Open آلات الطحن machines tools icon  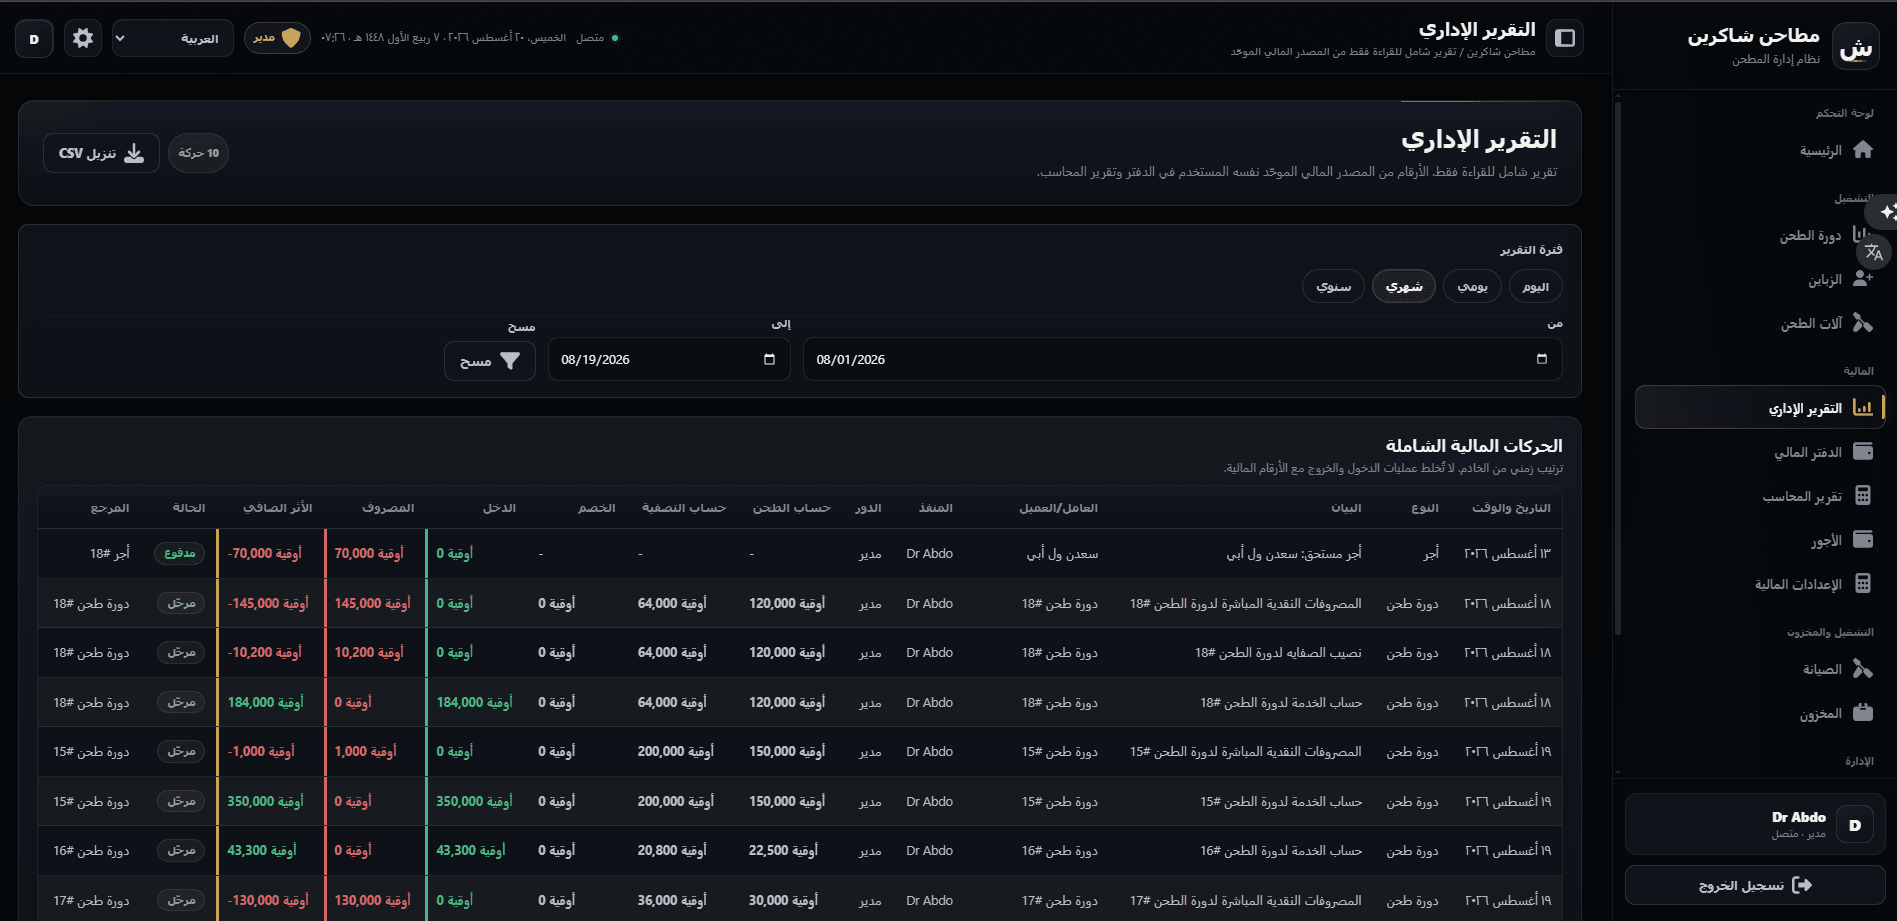coord(1862,323)
